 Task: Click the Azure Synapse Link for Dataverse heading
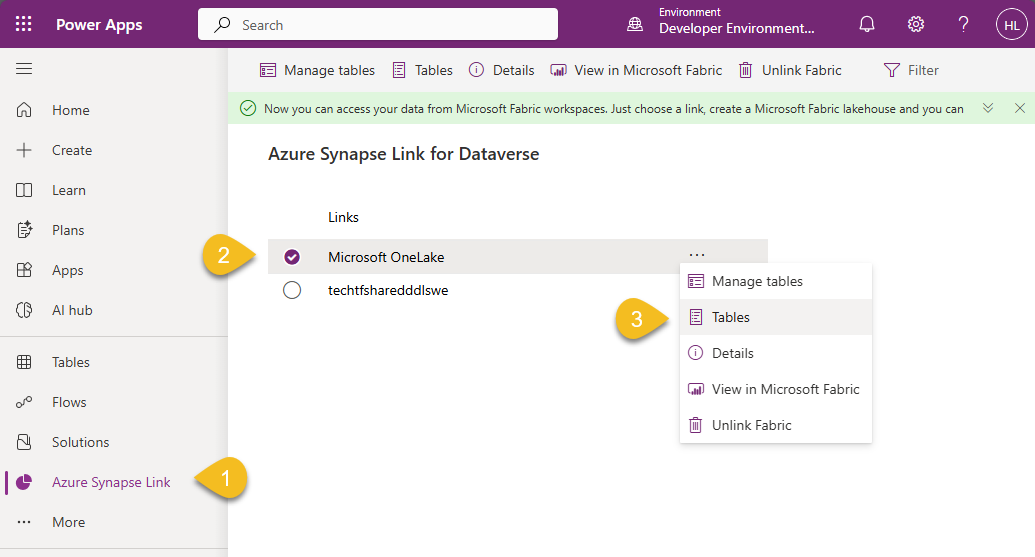403,154
